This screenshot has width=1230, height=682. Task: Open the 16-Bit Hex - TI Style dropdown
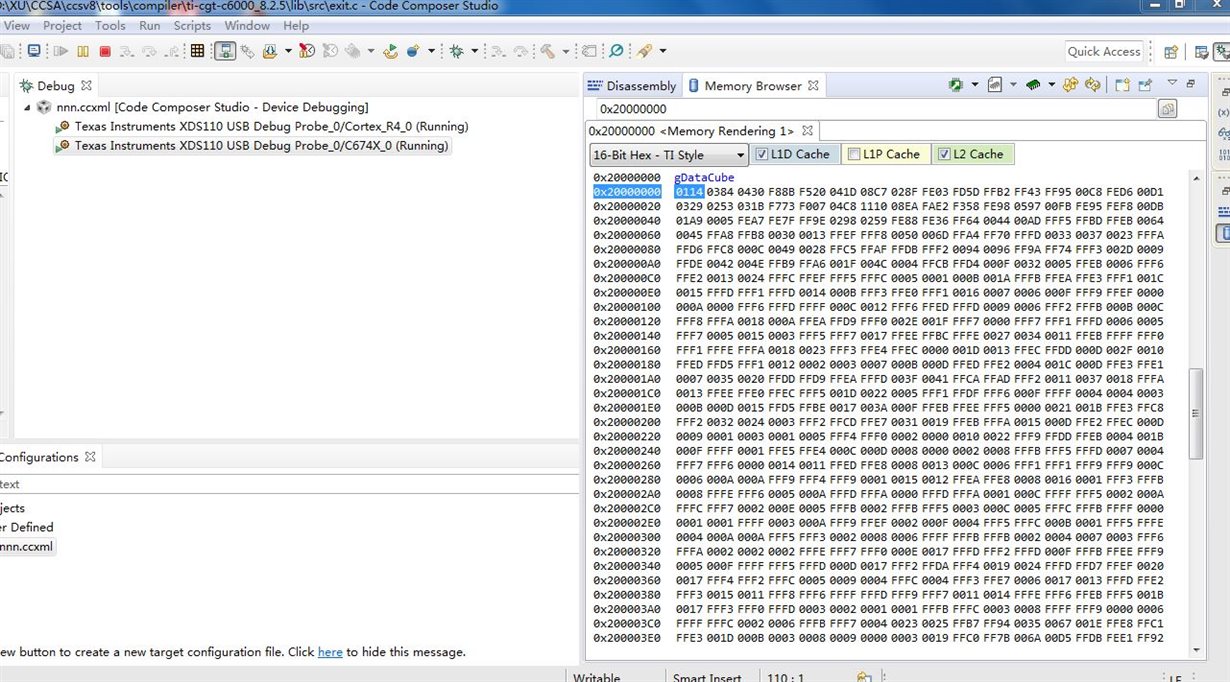[739, 154]
